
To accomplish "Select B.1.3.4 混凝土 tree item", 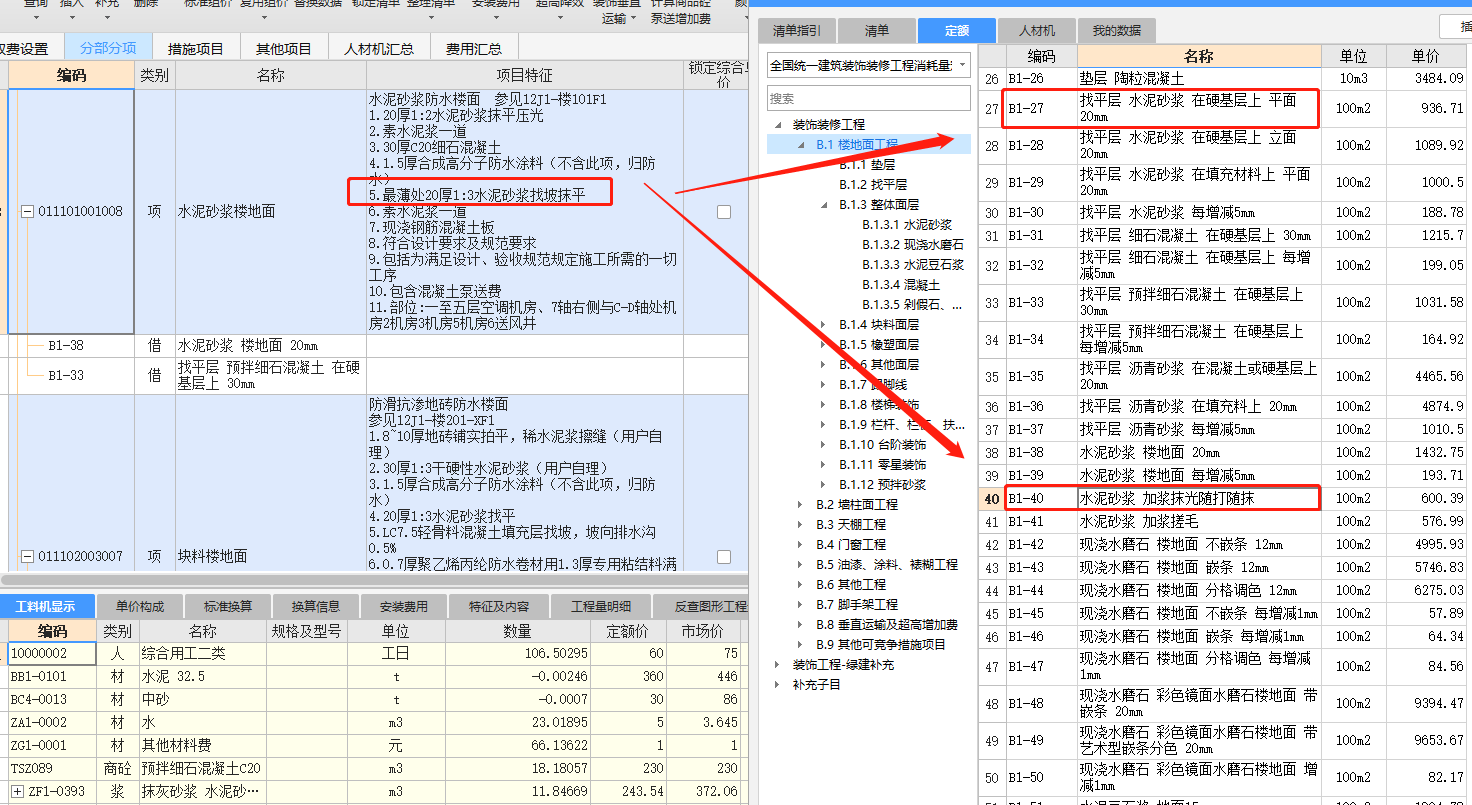I will (x=901, y=285).
